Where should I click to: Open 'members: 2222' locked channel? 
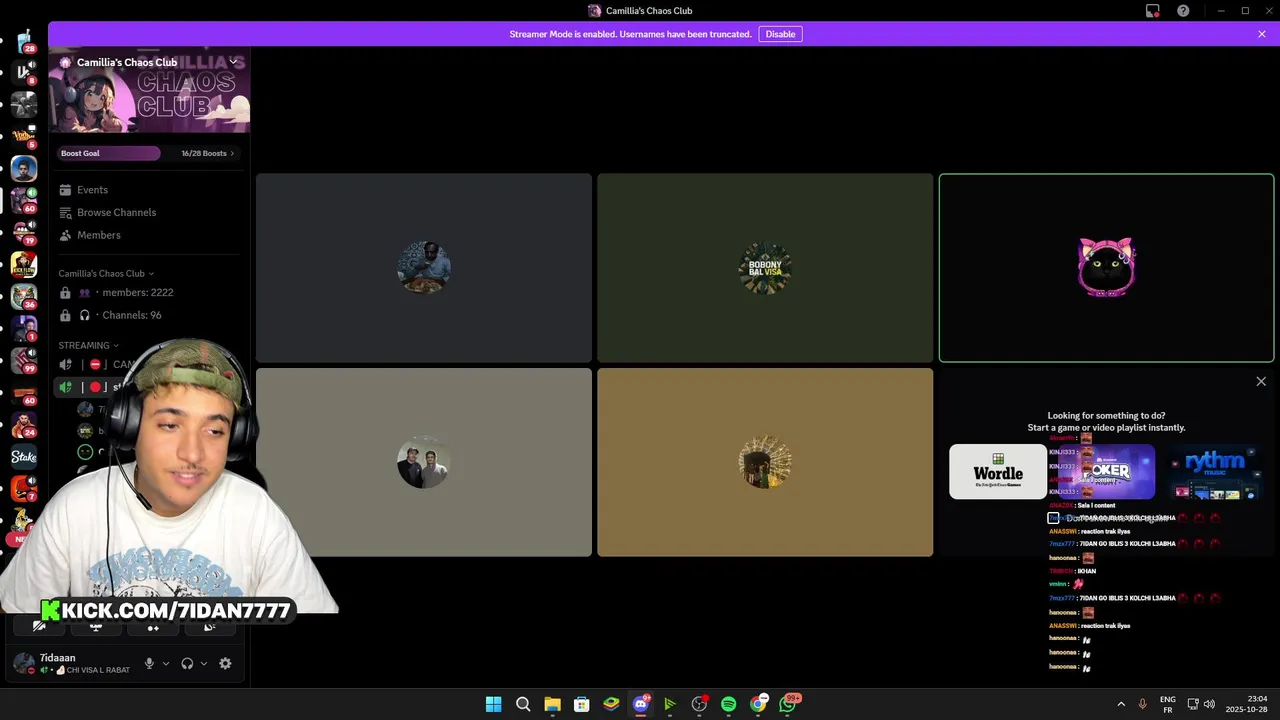[148, 292]
